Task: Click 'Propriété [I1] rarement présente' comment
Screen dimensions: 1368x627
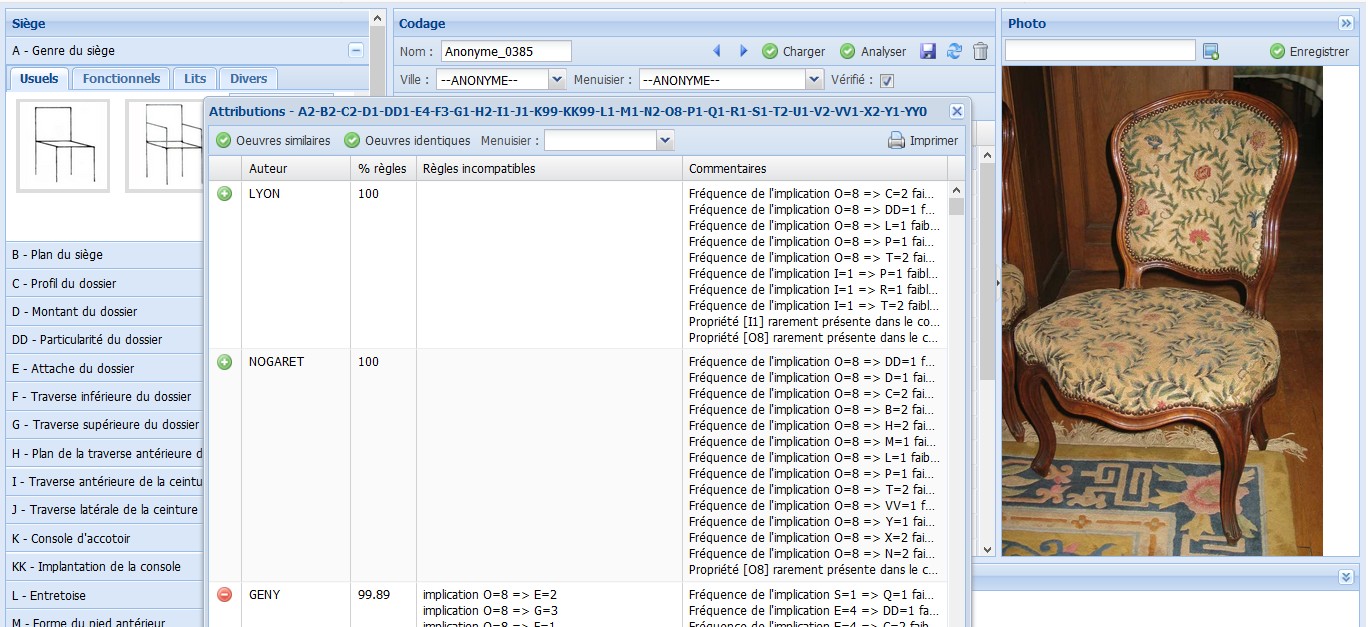Action: click(814, 322)
